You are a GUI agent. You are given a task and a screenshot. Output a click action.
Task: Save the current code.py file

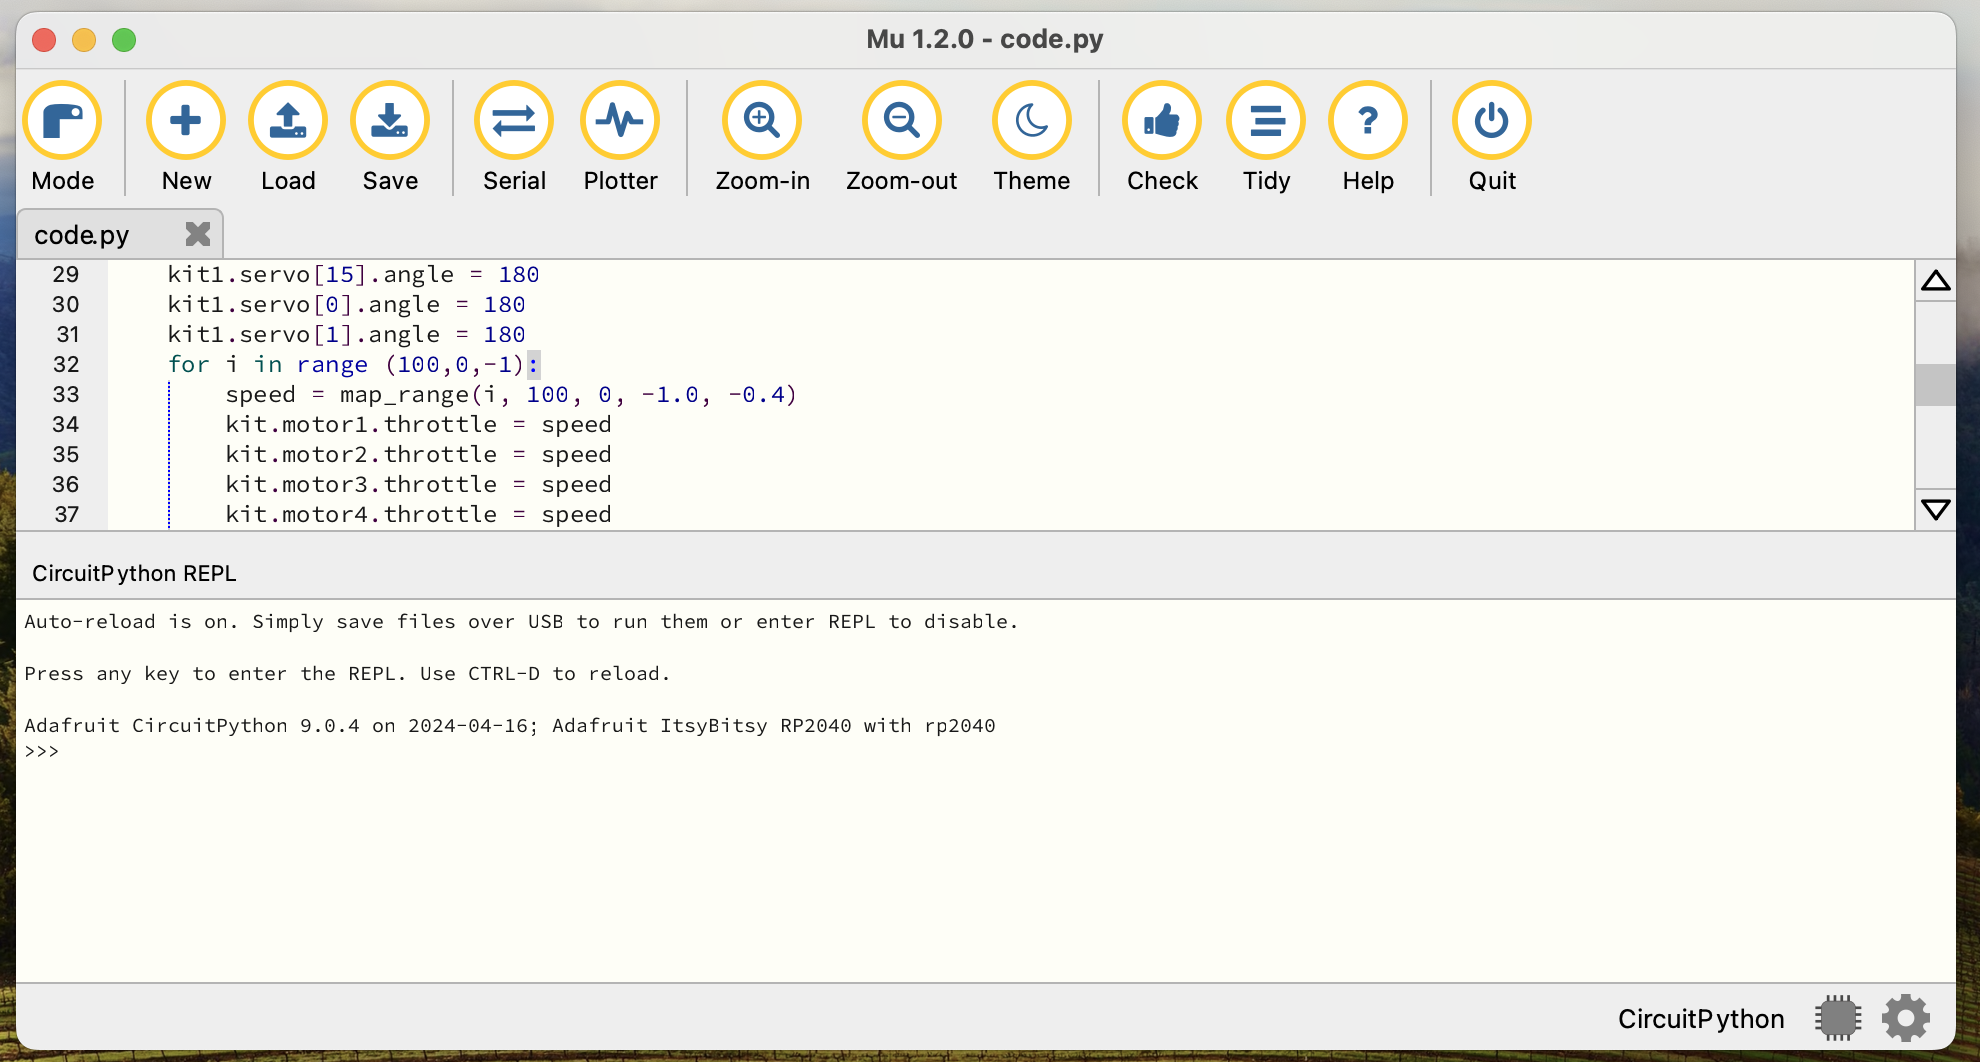click(x=390, y=121)
